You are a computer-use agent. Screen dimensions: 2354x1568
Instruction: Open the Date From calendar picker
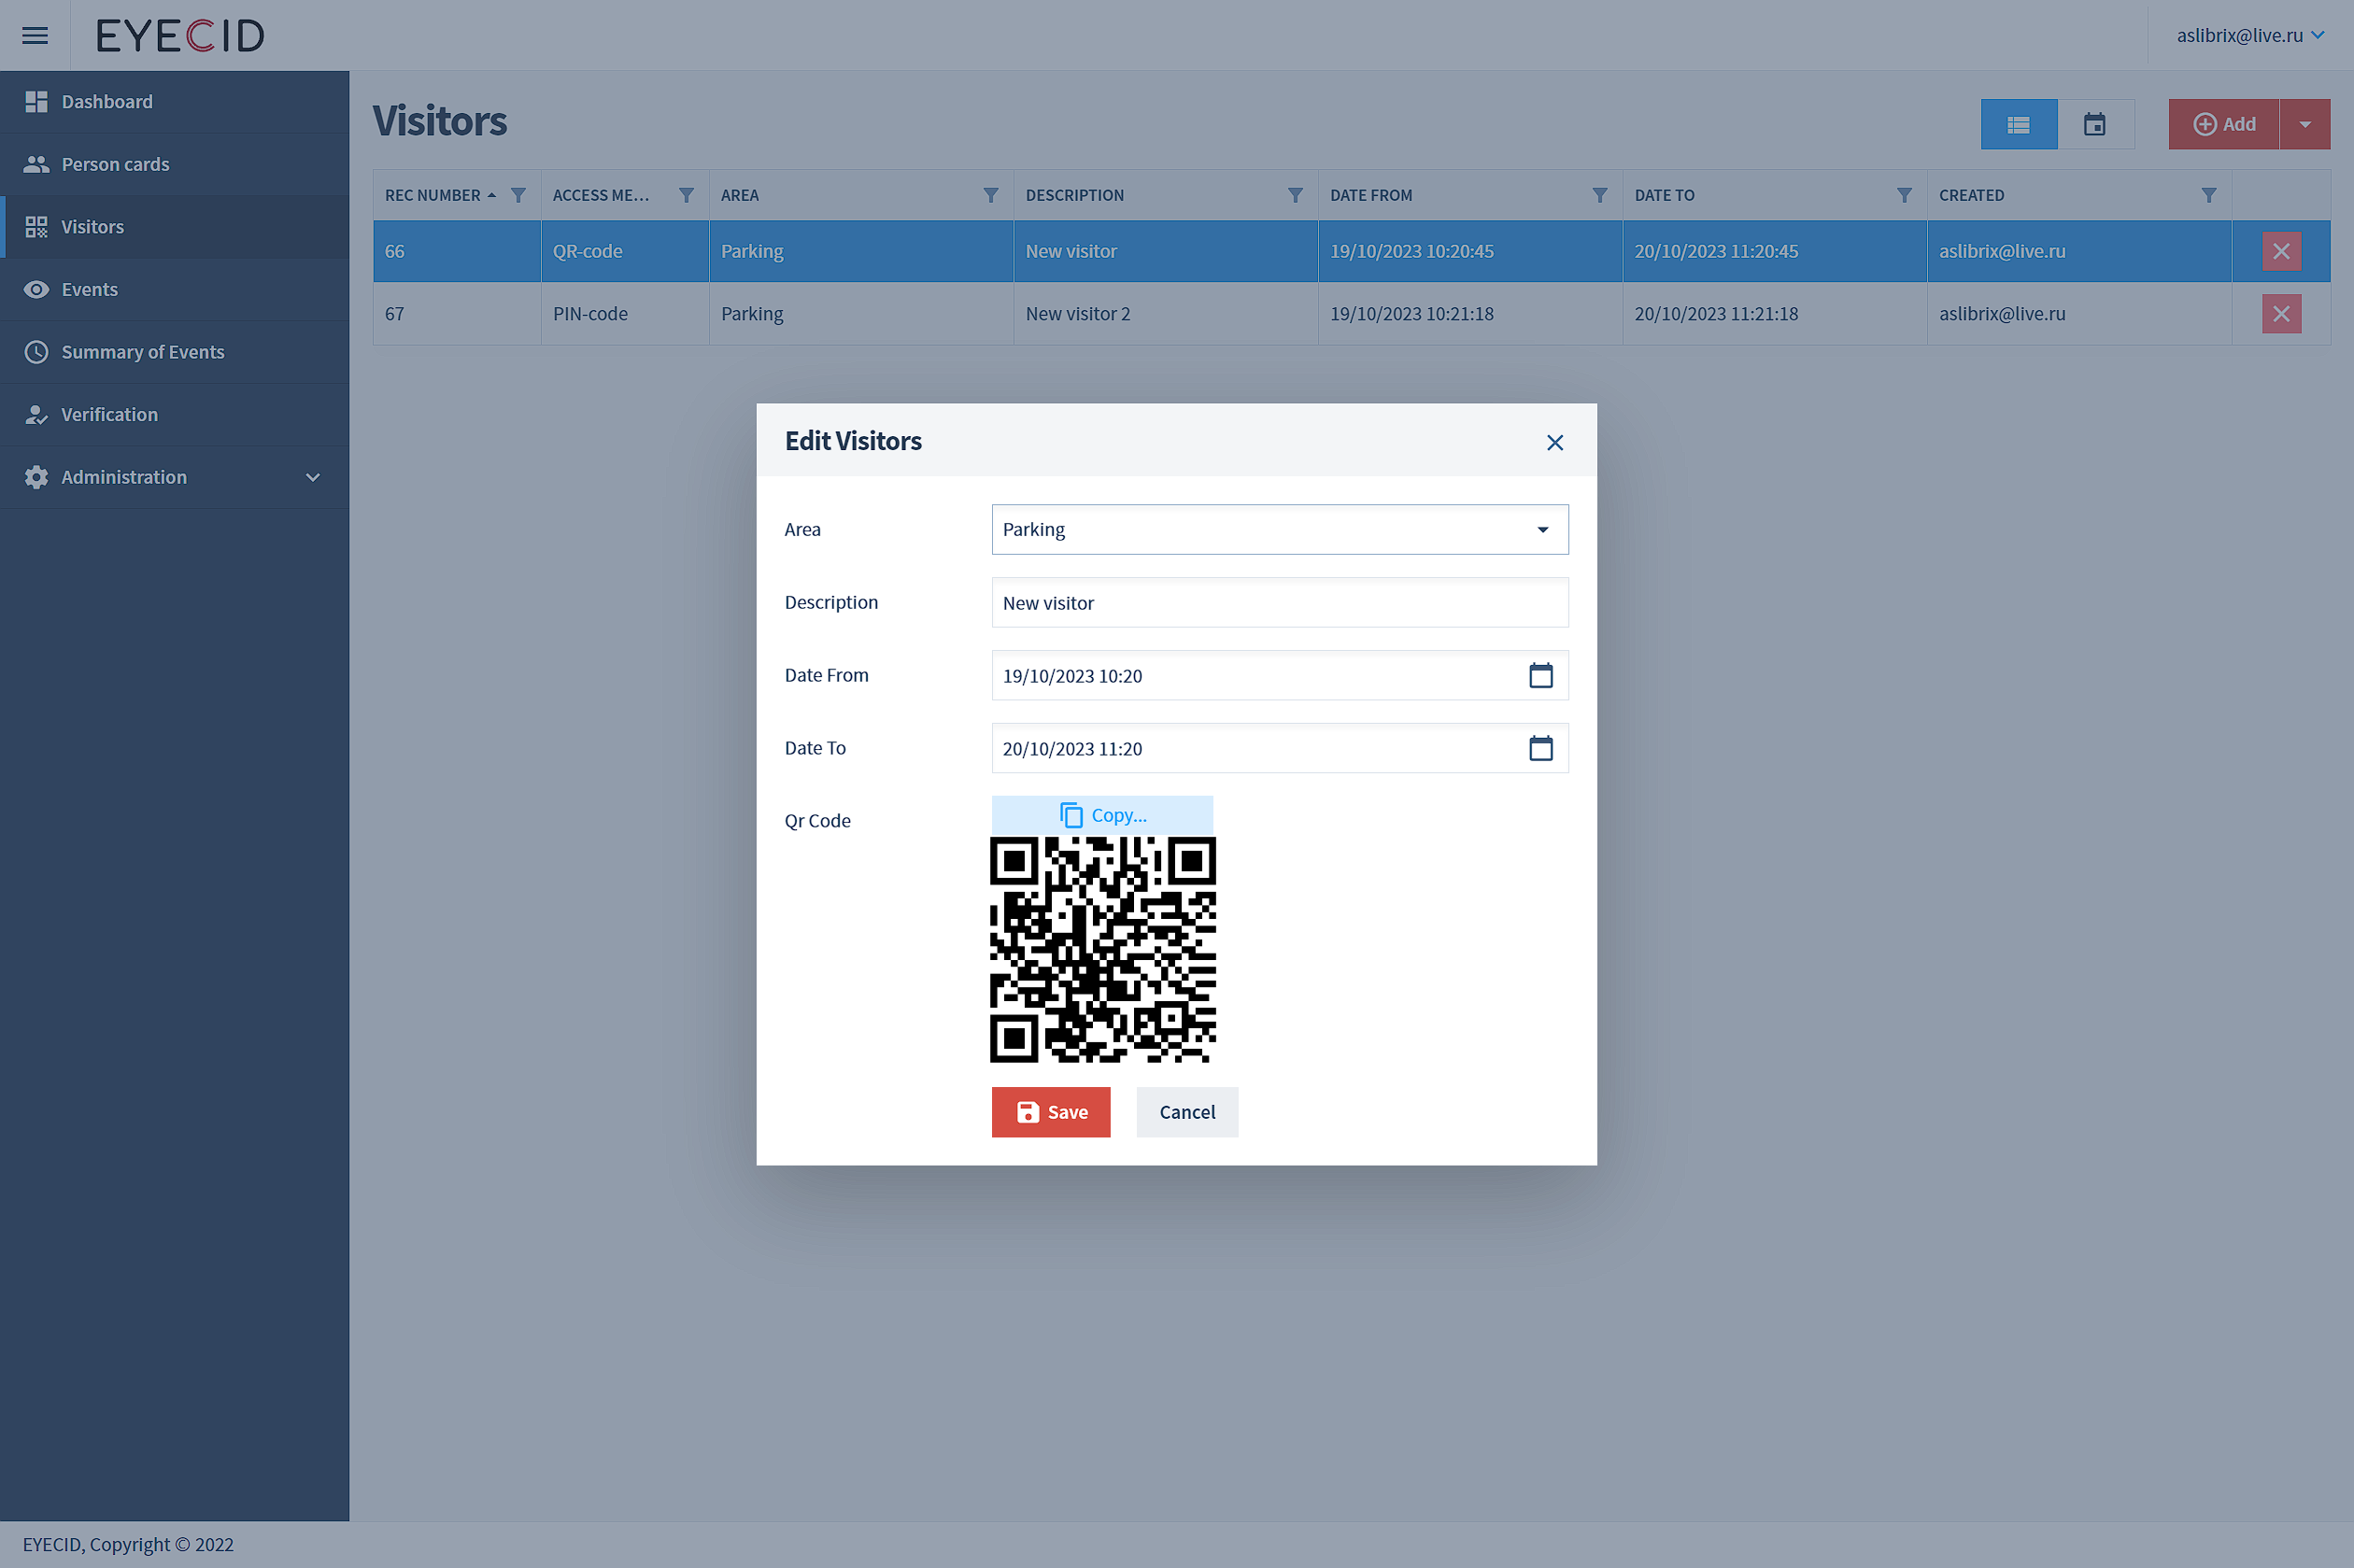pyautogui.click(x=1541, y=676)
